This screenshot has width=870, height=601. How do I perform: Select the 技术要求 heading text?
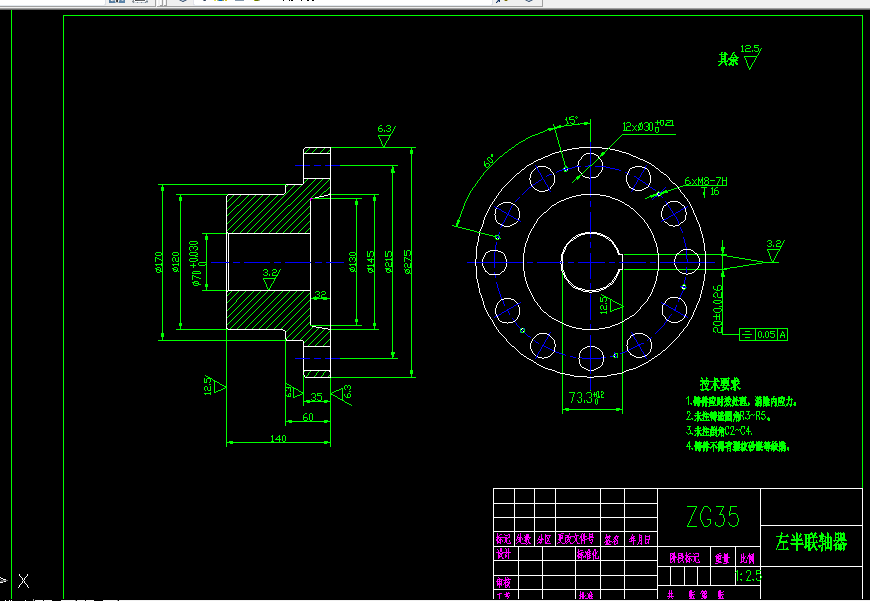coord(720,384)
